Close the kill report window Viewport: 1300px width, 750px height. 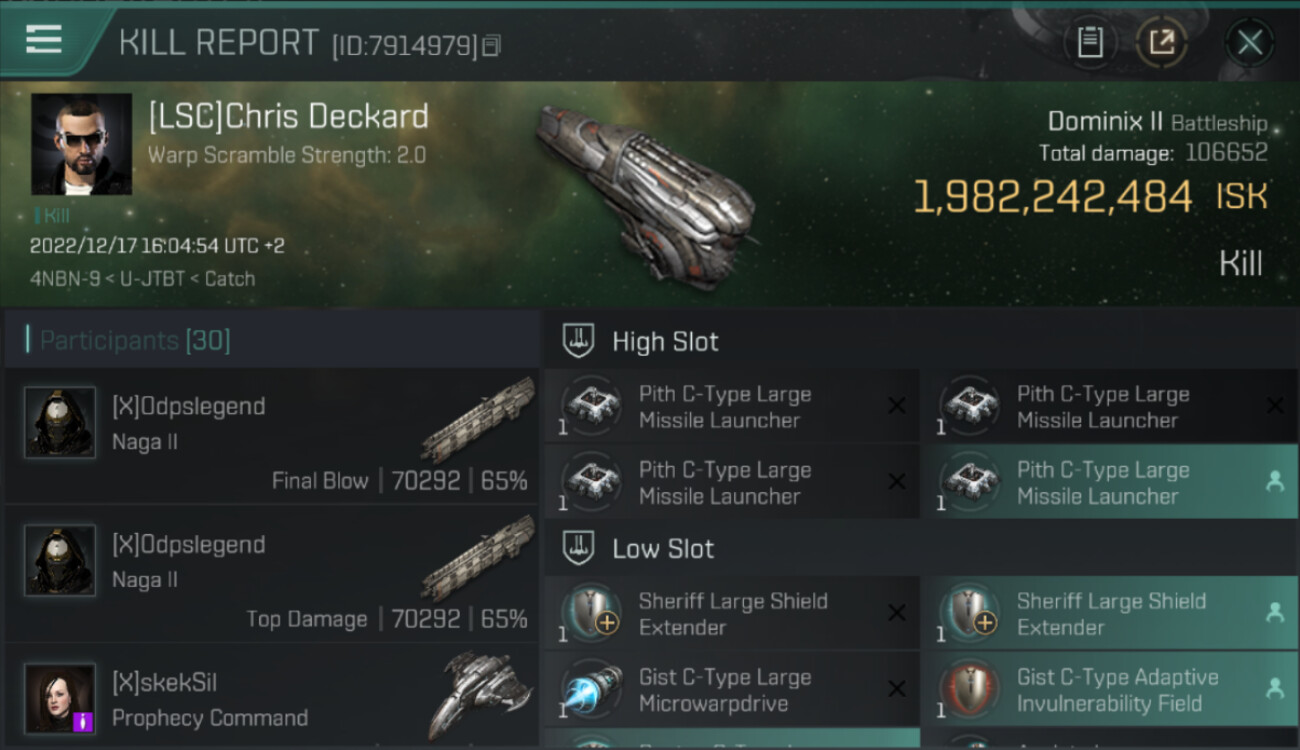tap(1249, 43)
